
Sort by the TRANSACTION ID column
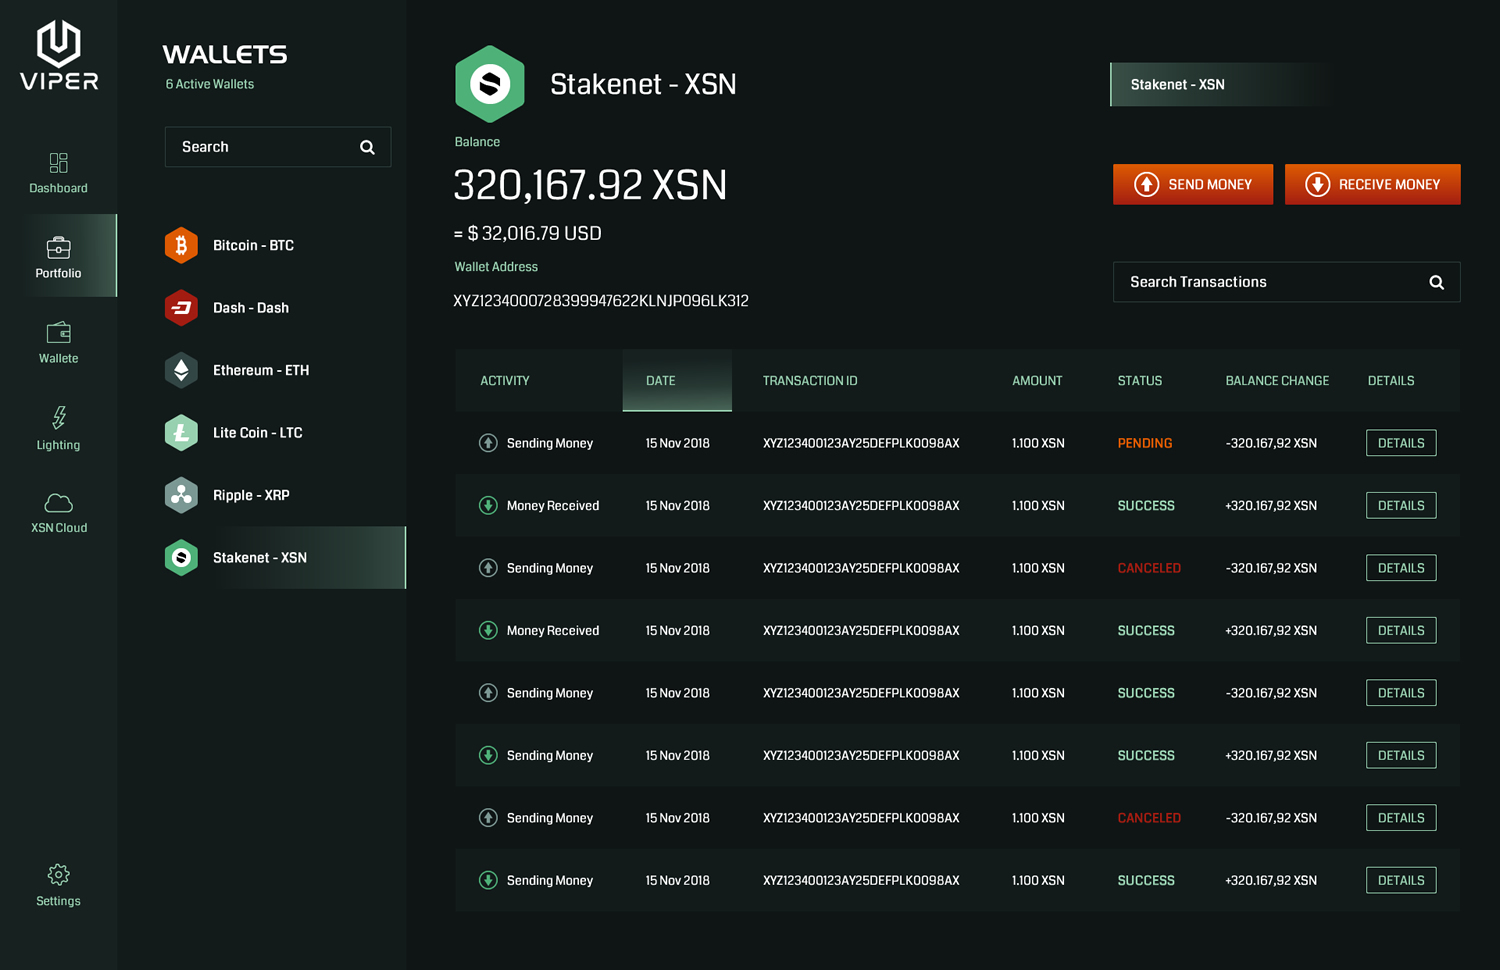810,381
